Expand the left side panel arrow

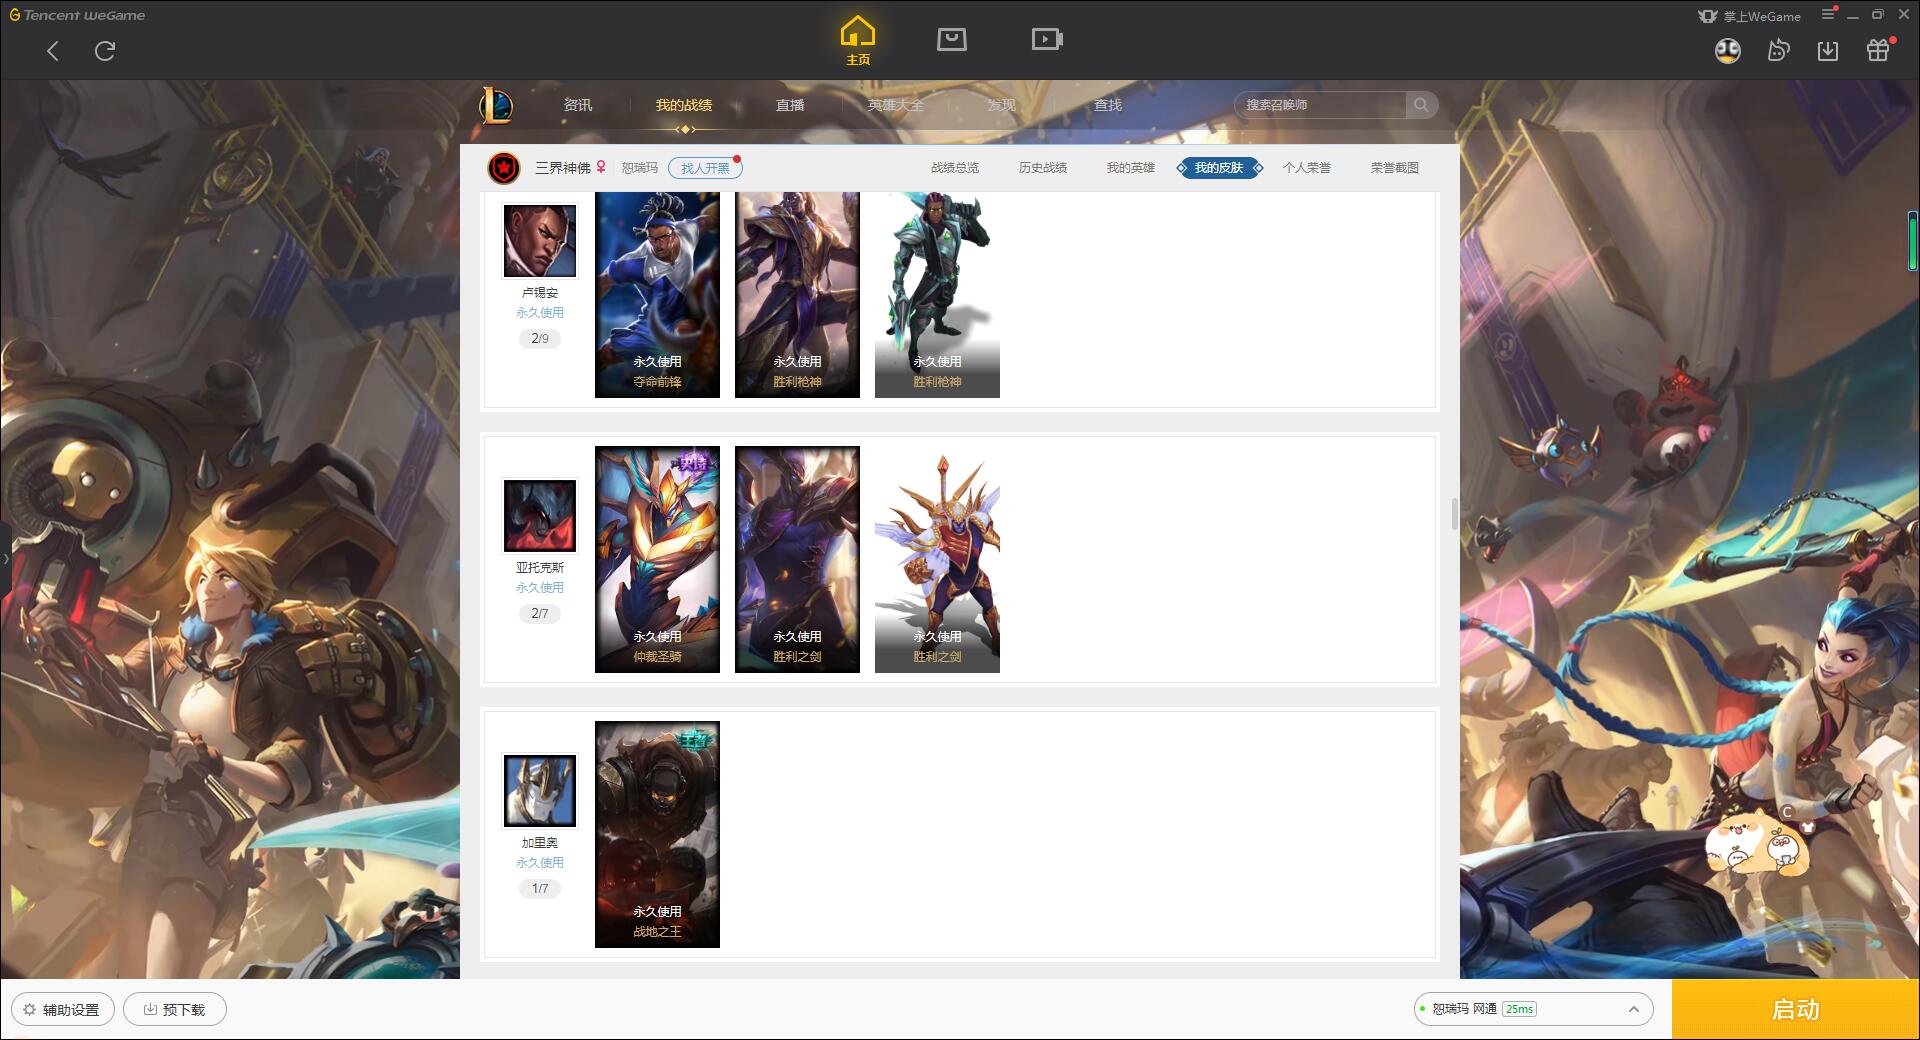click(5, 558)
